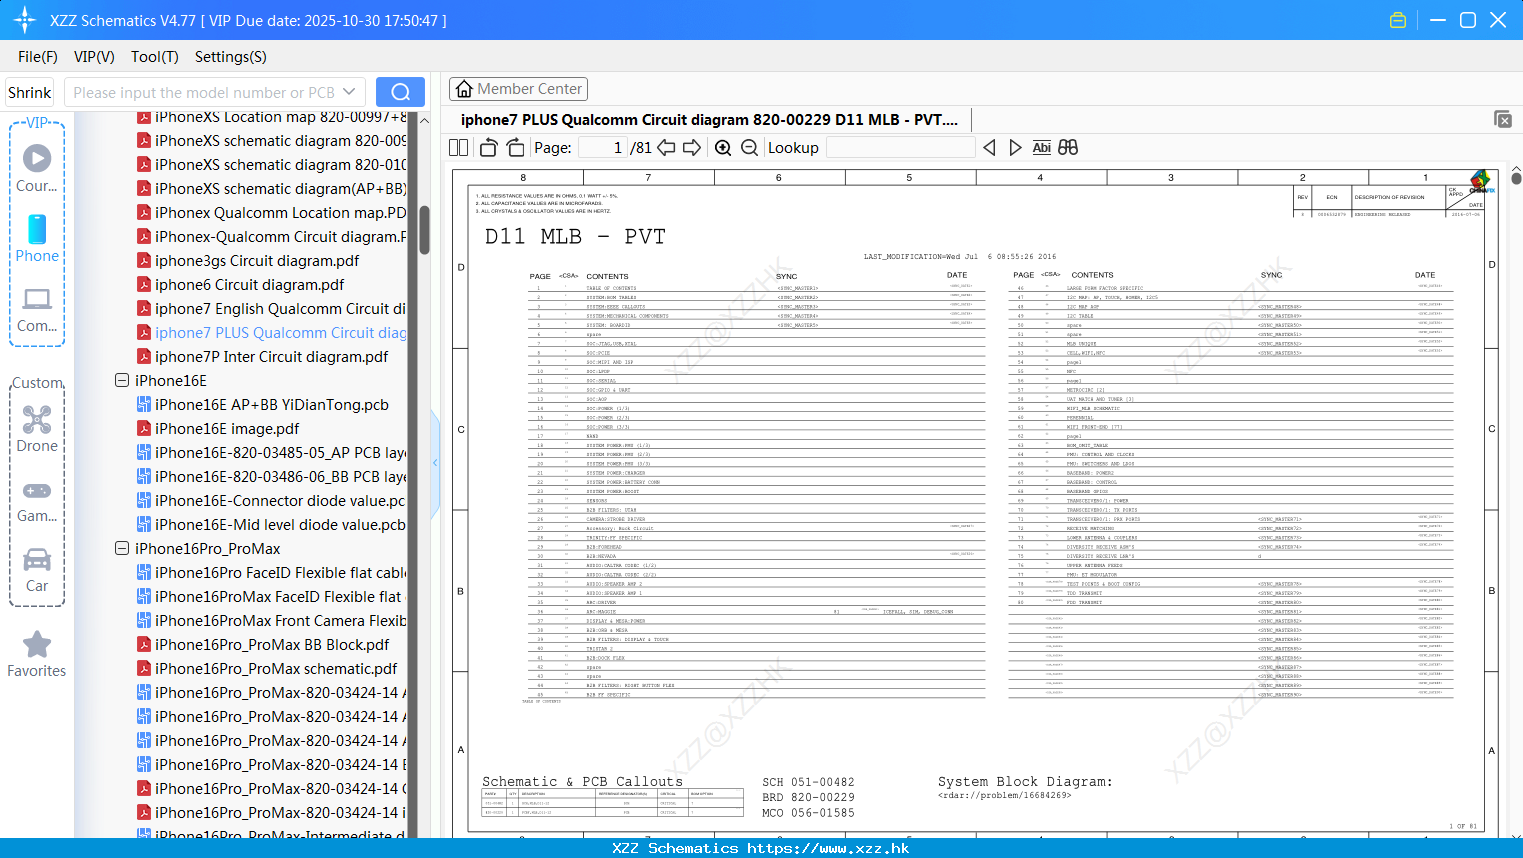Open the Settings(S) menu
Viewport: 1523px width, 858px height.
pyautogui.click(x=231, y=57)
